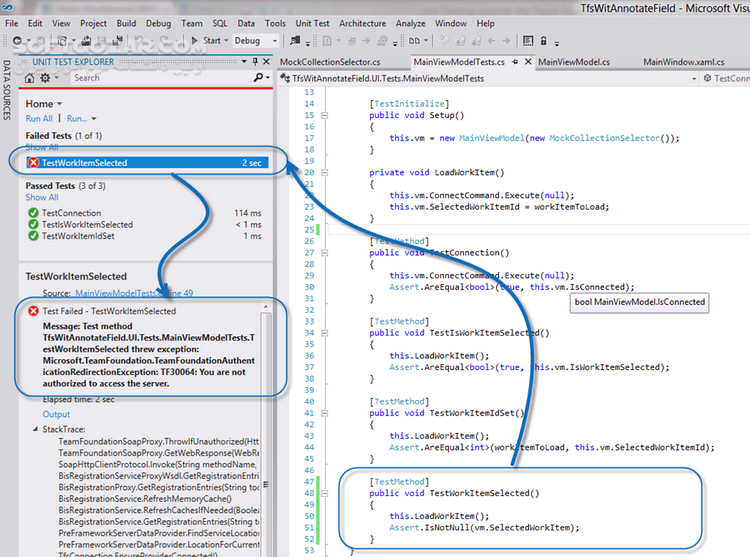Open the Architecture menu
This screenshot has width=750, height=557.
coord(363,23)
